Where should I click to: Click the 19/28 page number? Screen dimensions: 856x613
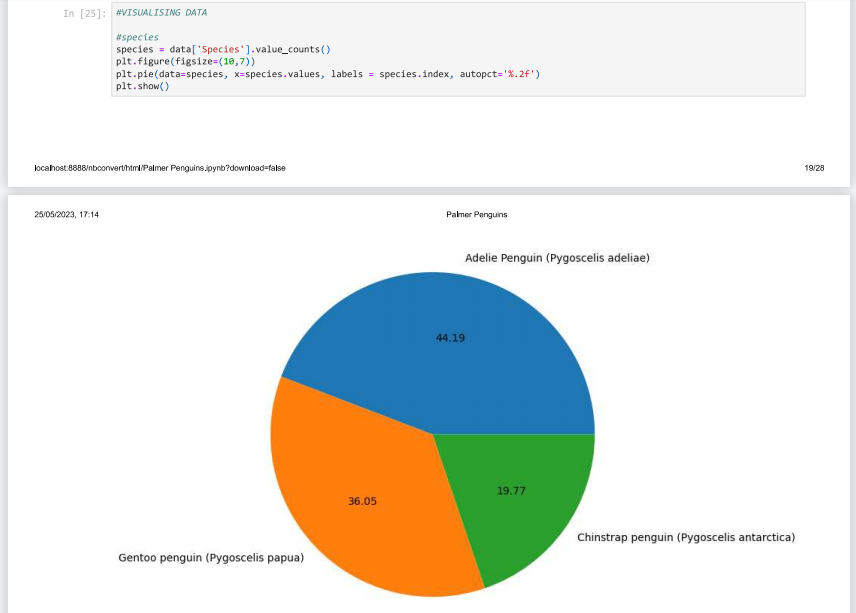[x=814, y=168]
